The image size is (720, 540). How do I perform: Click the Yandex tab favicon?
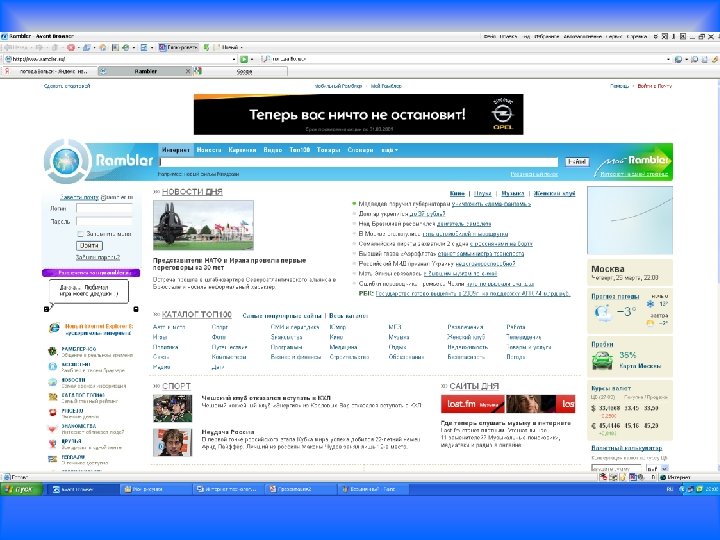click(7, 71)
